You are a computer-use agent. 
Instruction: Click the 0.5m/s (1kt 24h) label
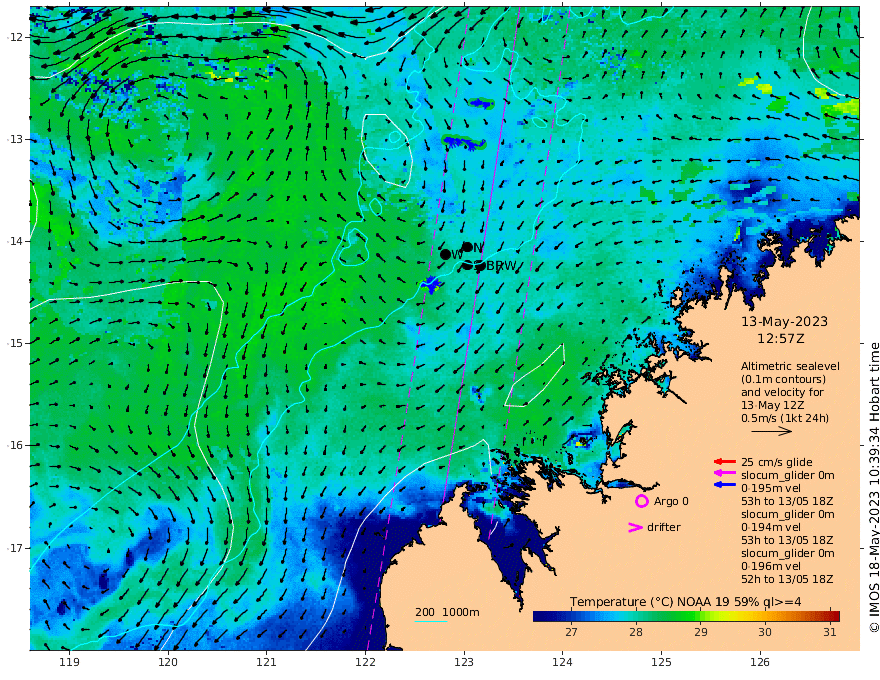coord(785,418)
